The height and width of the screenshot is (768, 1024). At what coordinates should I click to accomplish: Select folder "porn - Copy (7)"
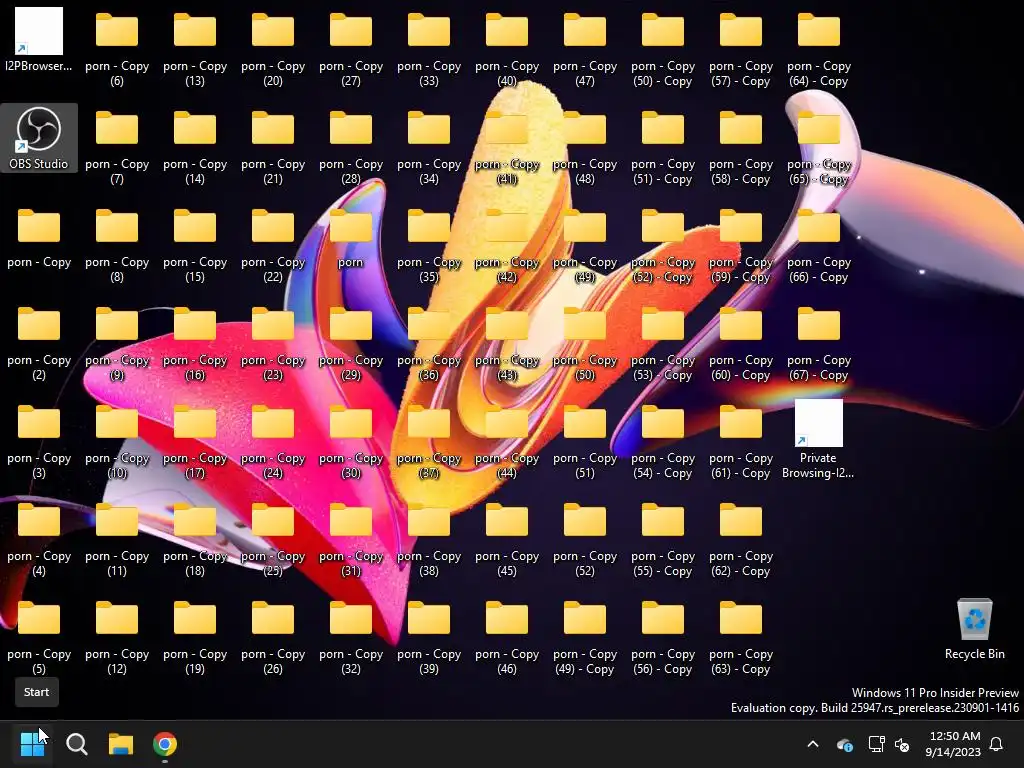pyautogui.click(x=117, y=148)
